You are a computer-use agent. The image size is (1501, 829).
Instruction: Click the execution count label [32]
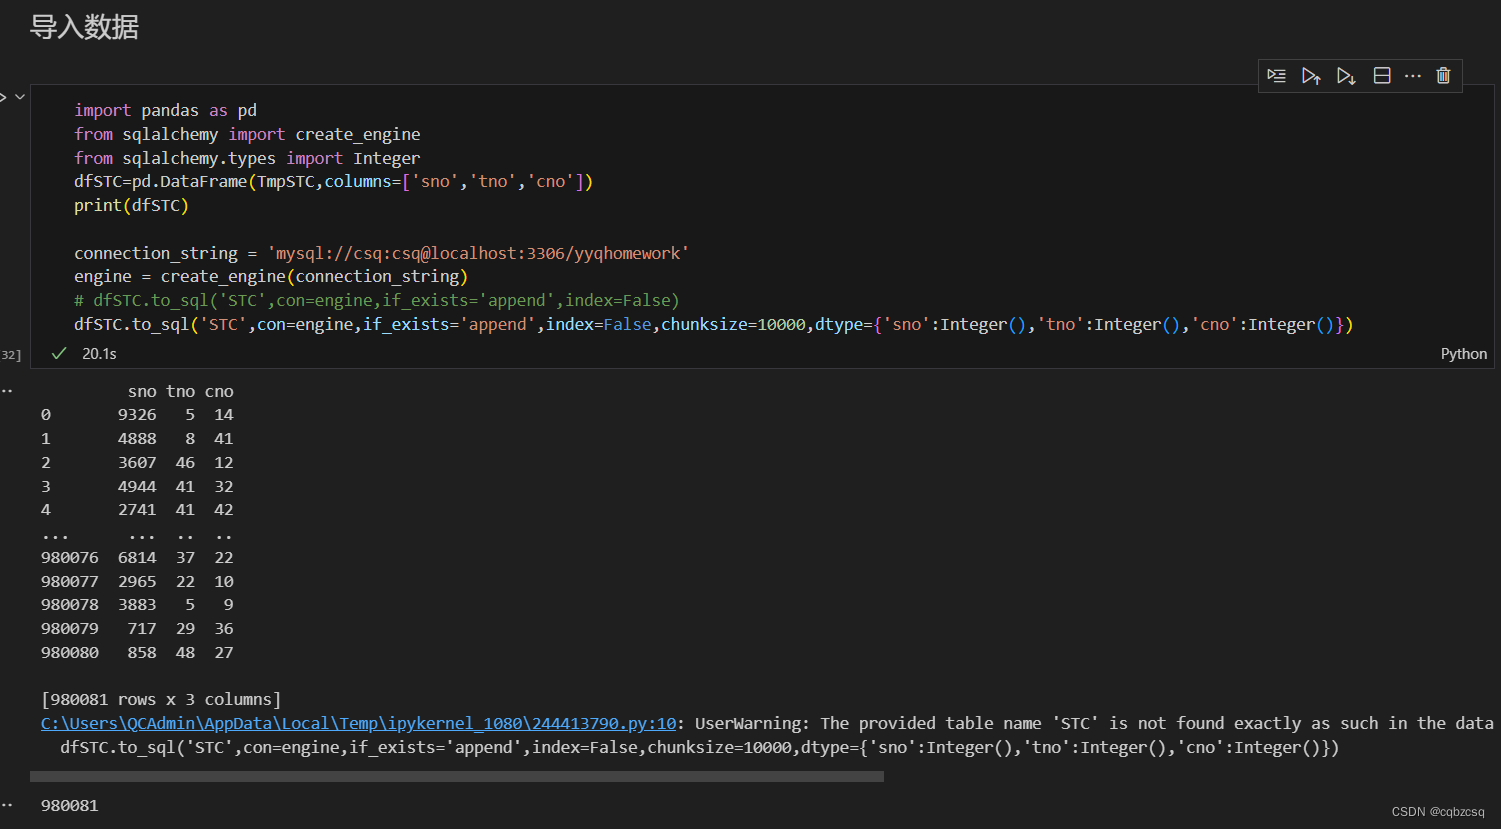pos(10,353)
